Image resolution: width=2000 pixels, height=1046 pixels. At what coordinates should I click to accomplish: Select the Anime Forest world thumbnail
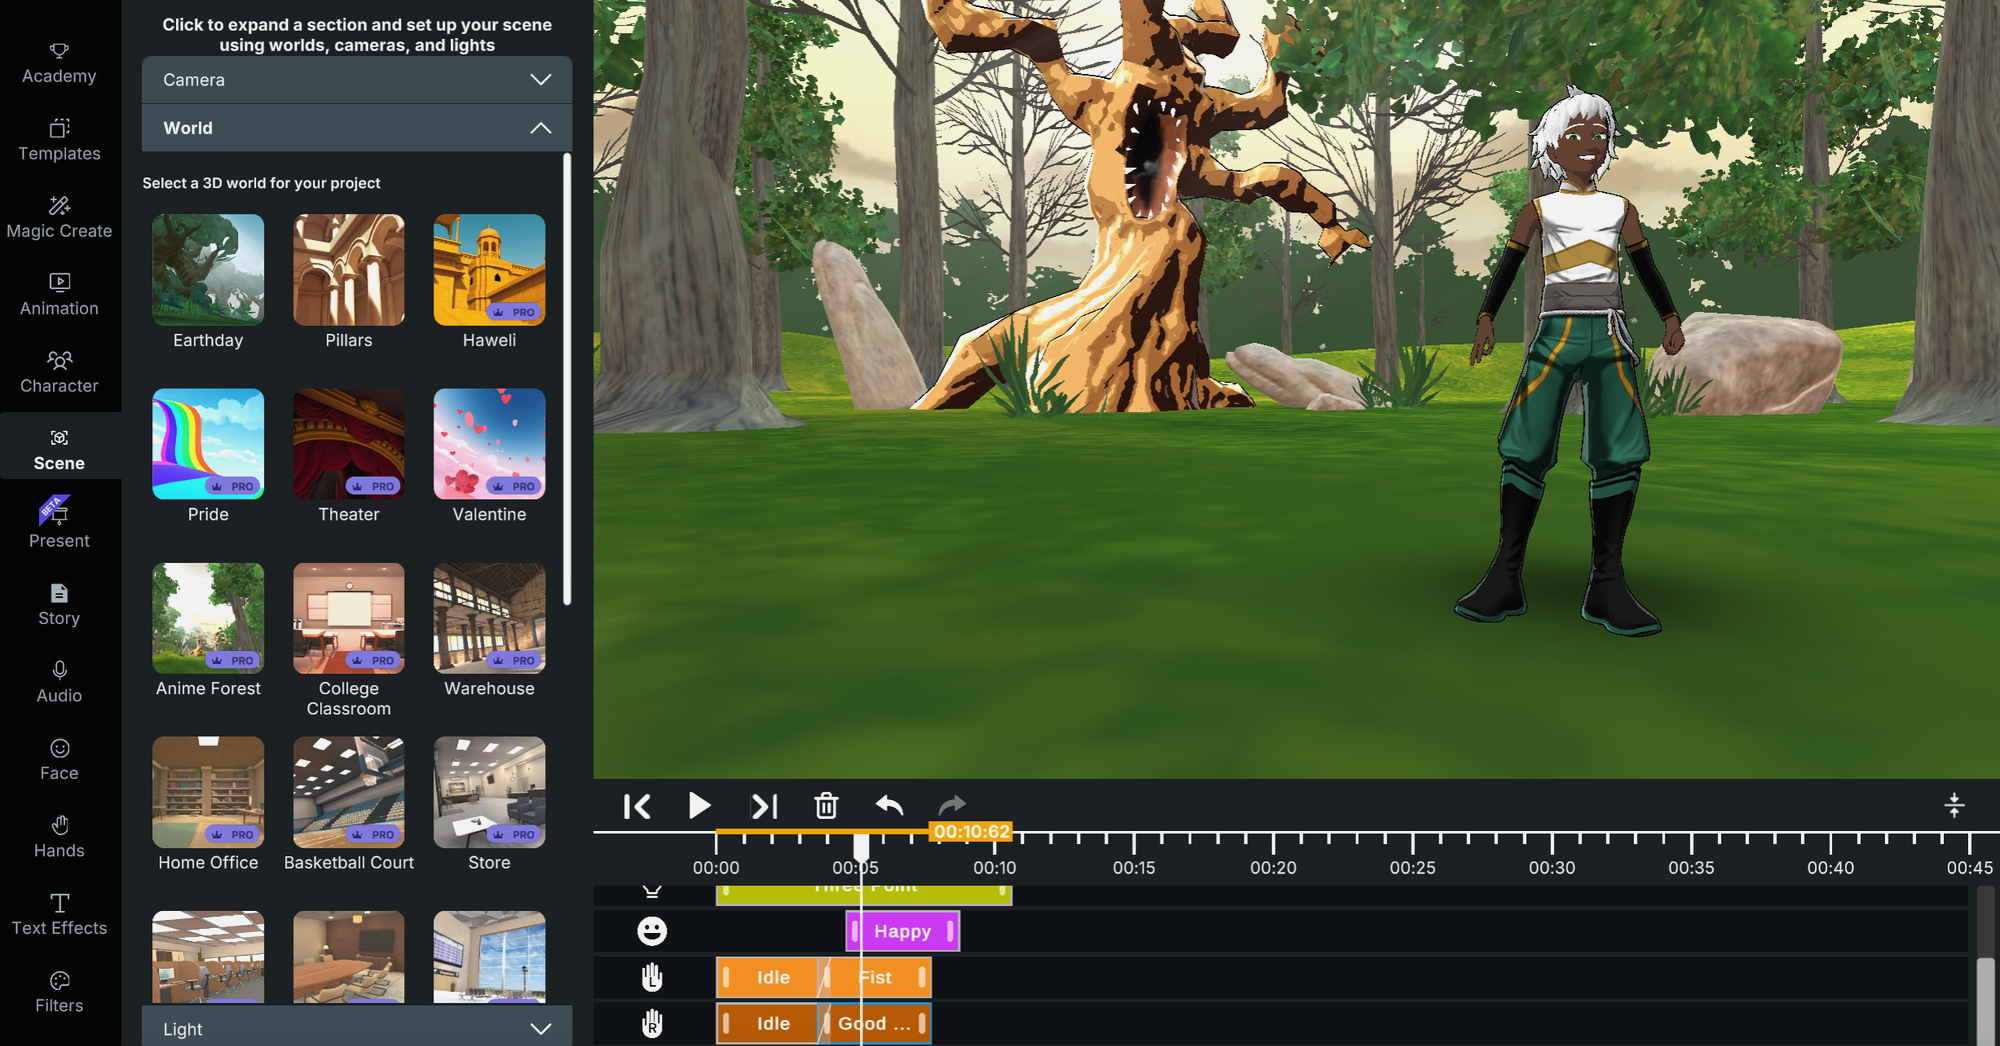click(x=207, y=618)
